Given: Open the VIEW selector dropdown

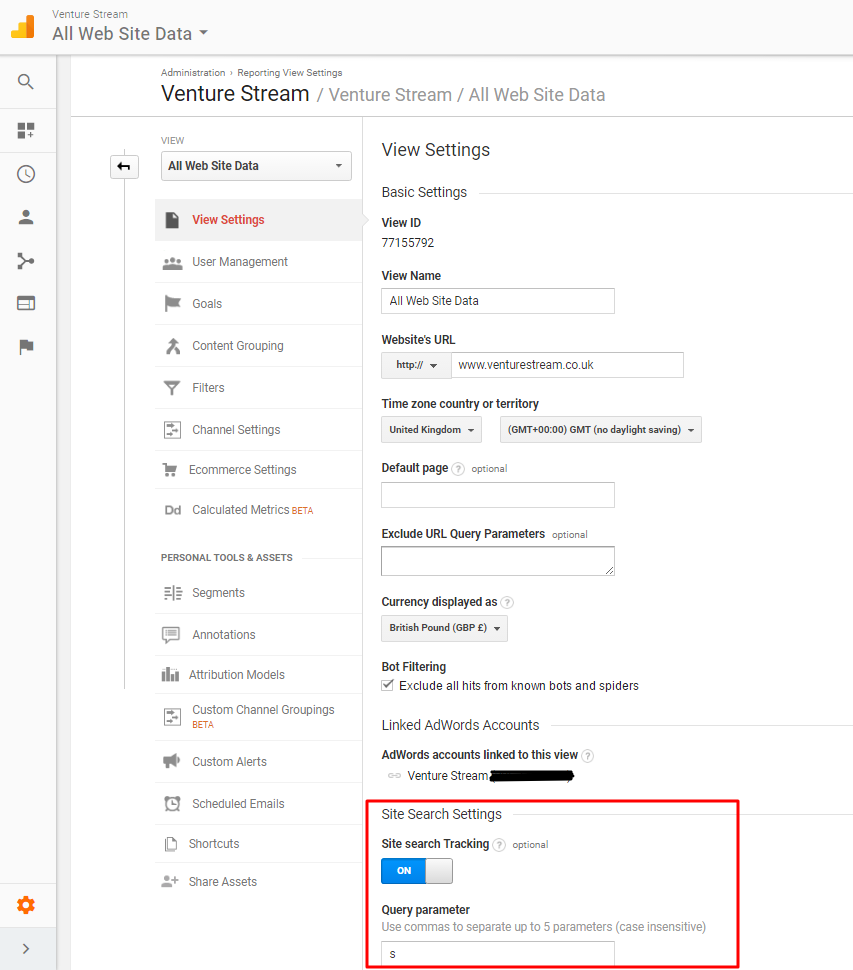Looking at the screenshot, I should click(256, 166).
